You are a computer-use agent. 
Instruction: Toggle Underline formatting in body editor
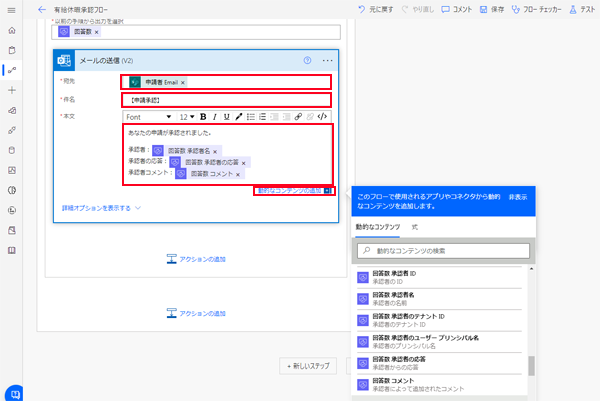pyautogui.click(x=227, y=117)
